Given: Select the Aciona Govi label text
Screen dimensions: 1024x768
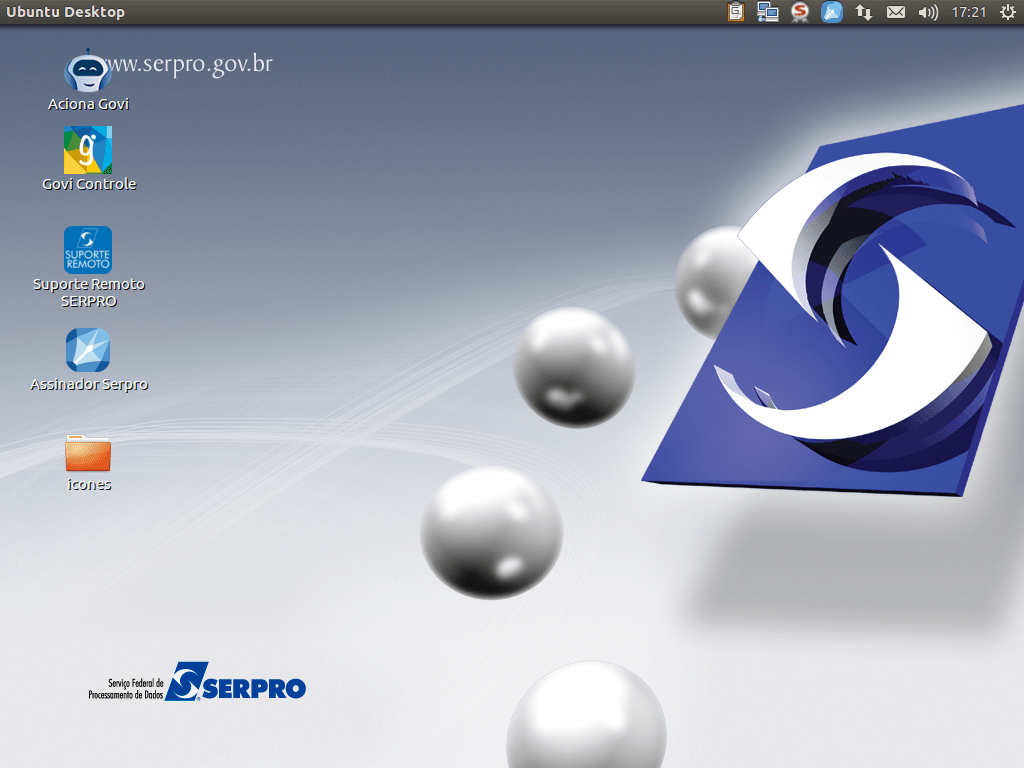Looking at the screenshot, I should [88, 104].
